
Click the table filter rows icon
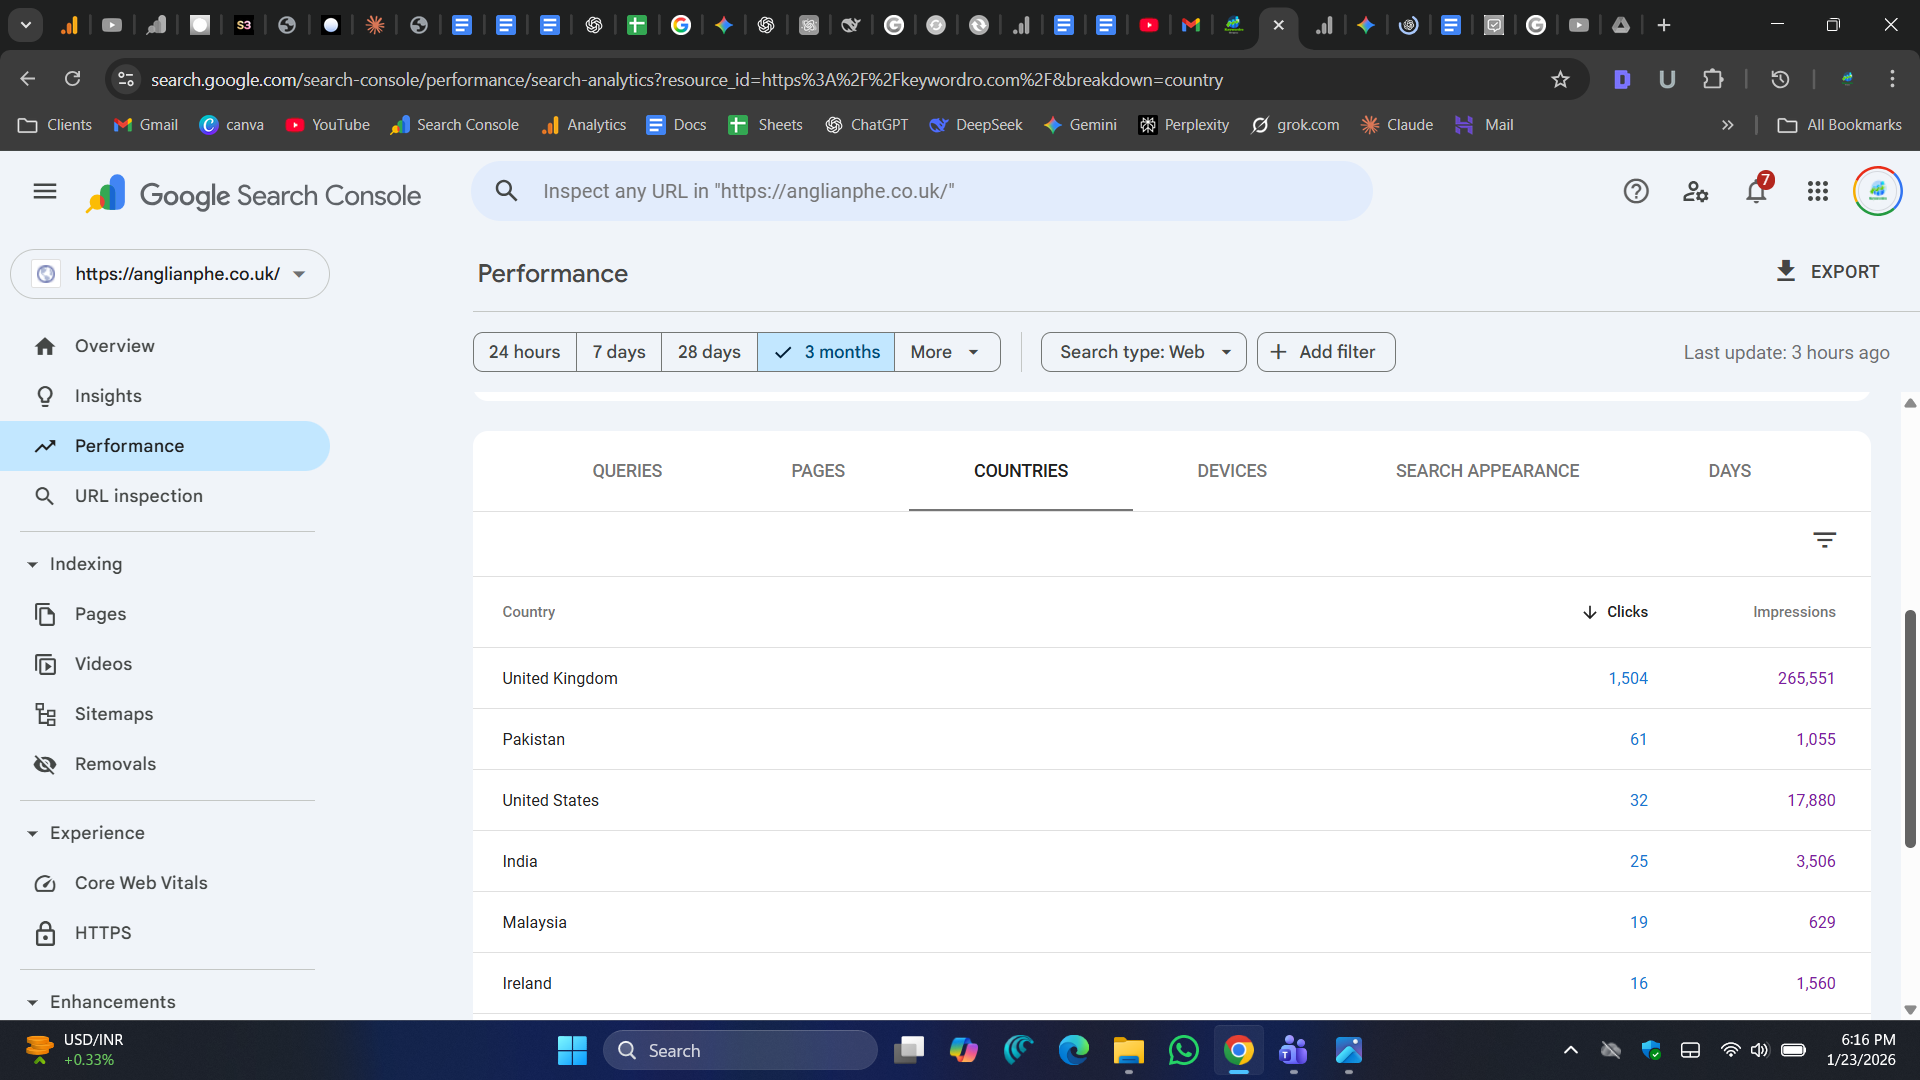click(x=1824, y=540)
